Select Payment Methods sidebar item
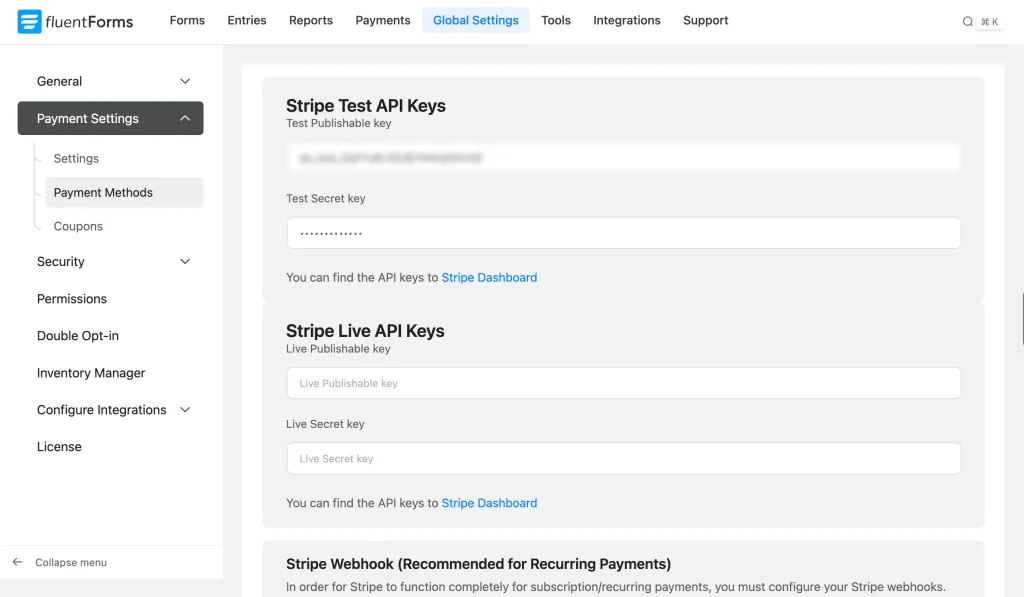Screen dimensions: 1024x597 [124, 193]
